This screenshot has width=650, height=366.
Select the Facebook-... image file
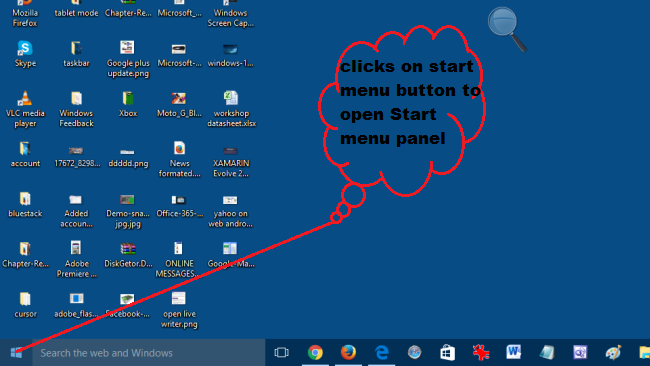pyautogui.click(x=128, y=305)
